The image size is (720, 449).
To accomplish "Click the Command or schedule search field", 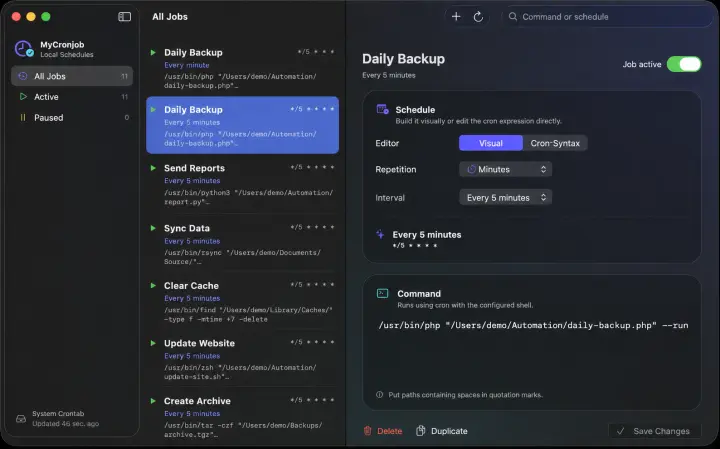I will pyautogui.click(x=607, y=17).
